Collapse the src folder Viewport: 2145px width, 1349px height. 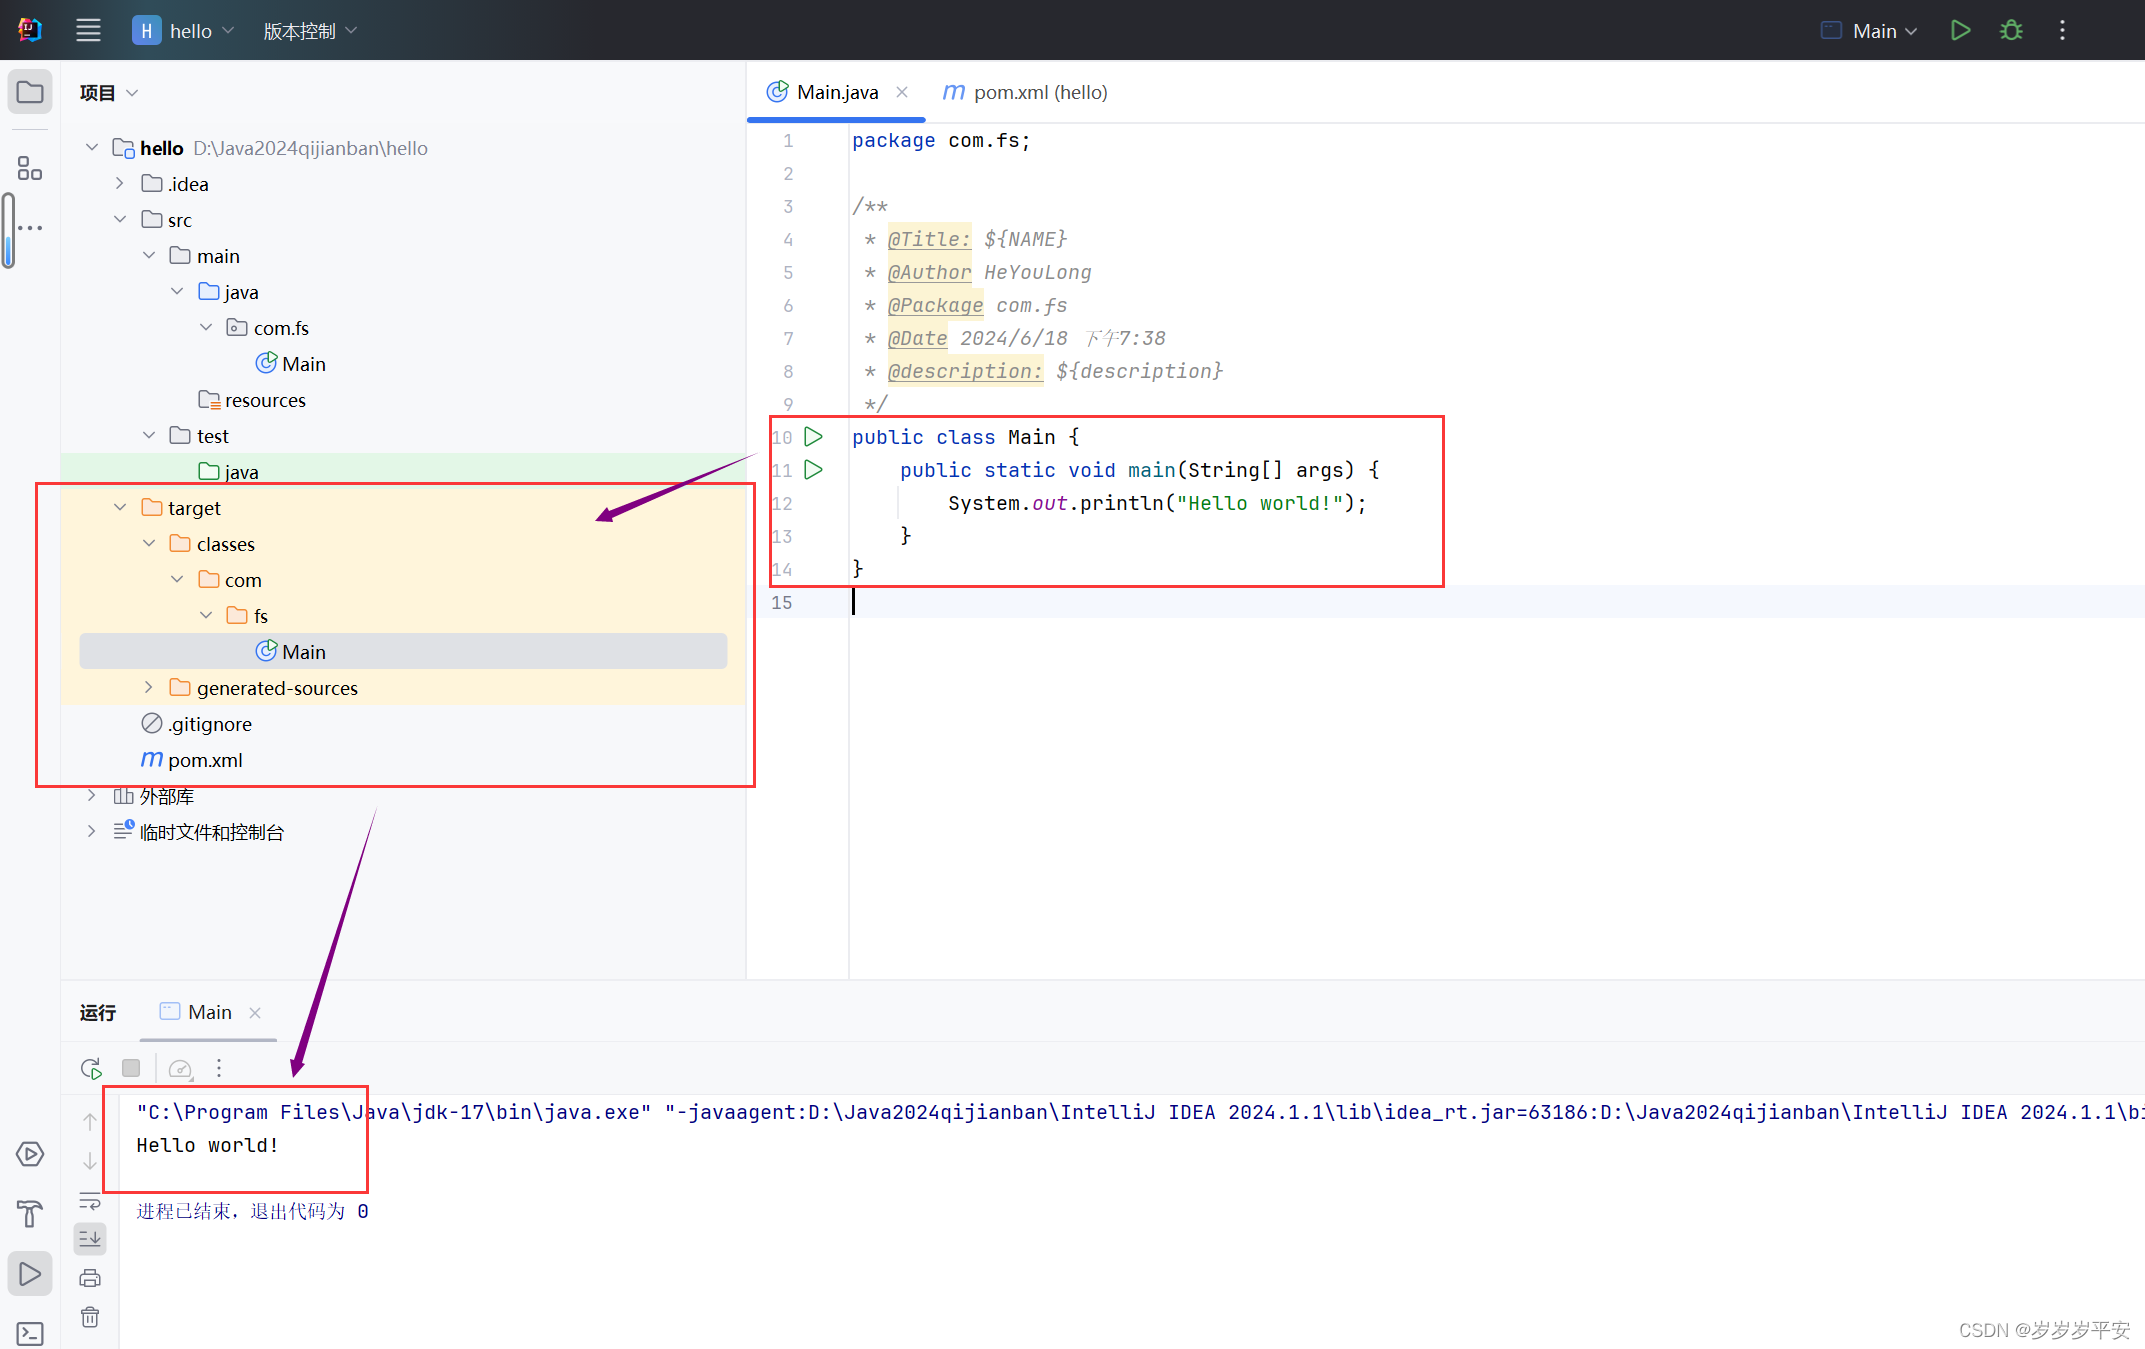[x=120, y=220]
